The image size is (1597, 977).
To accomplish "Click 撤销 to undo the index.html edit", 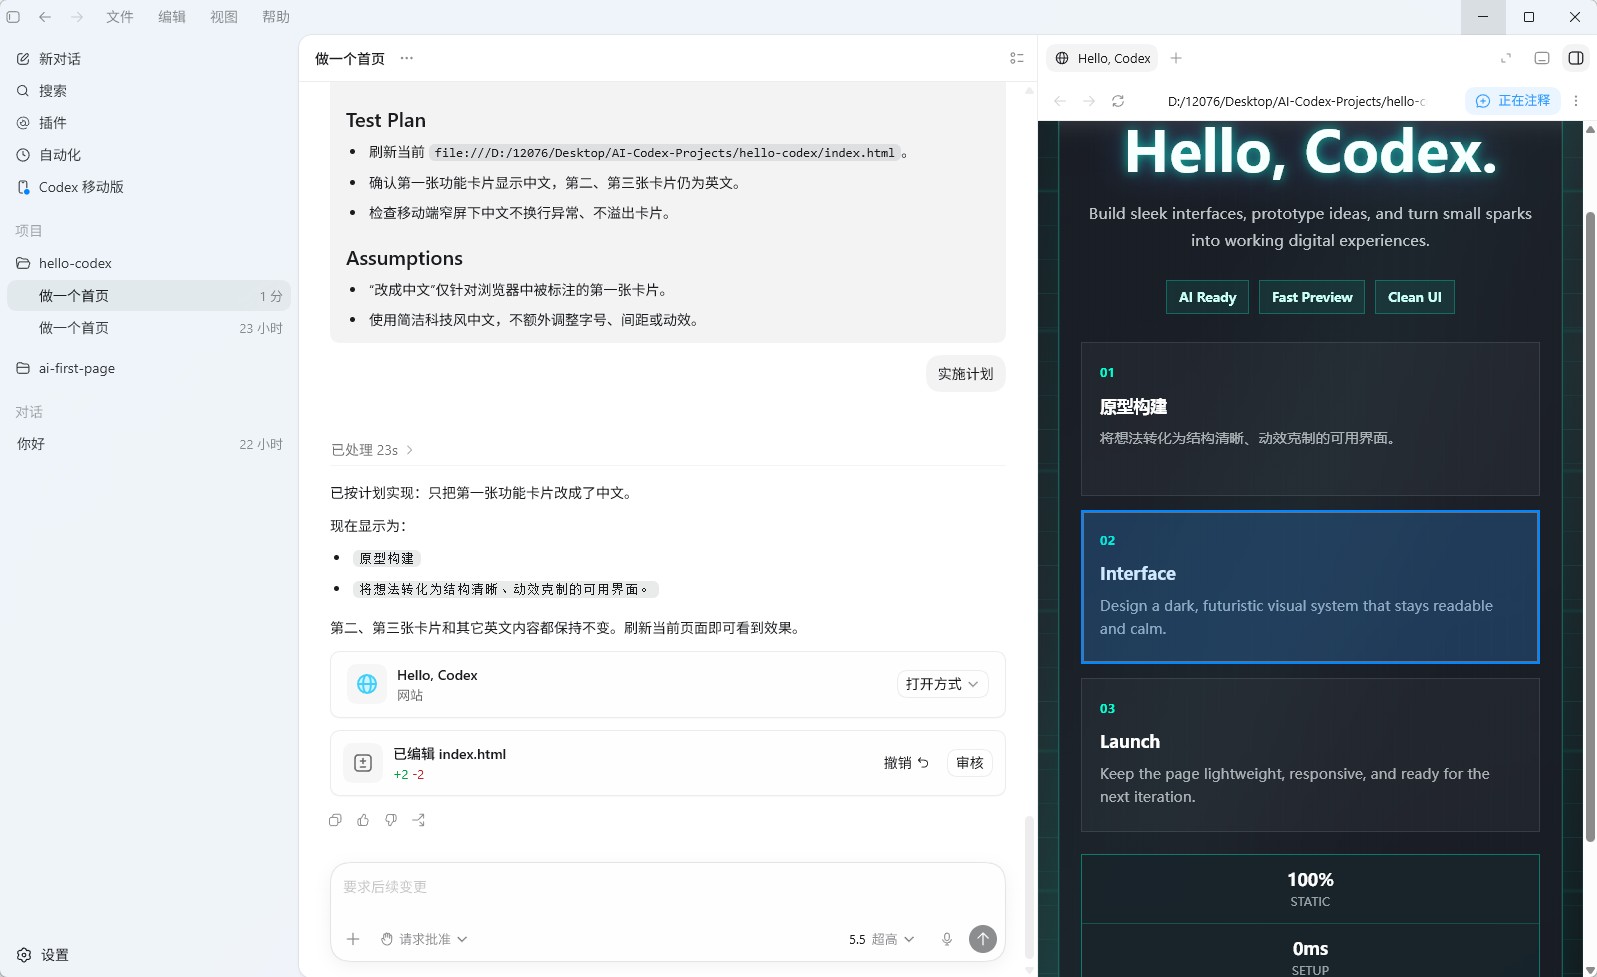I will click(906, 763).
